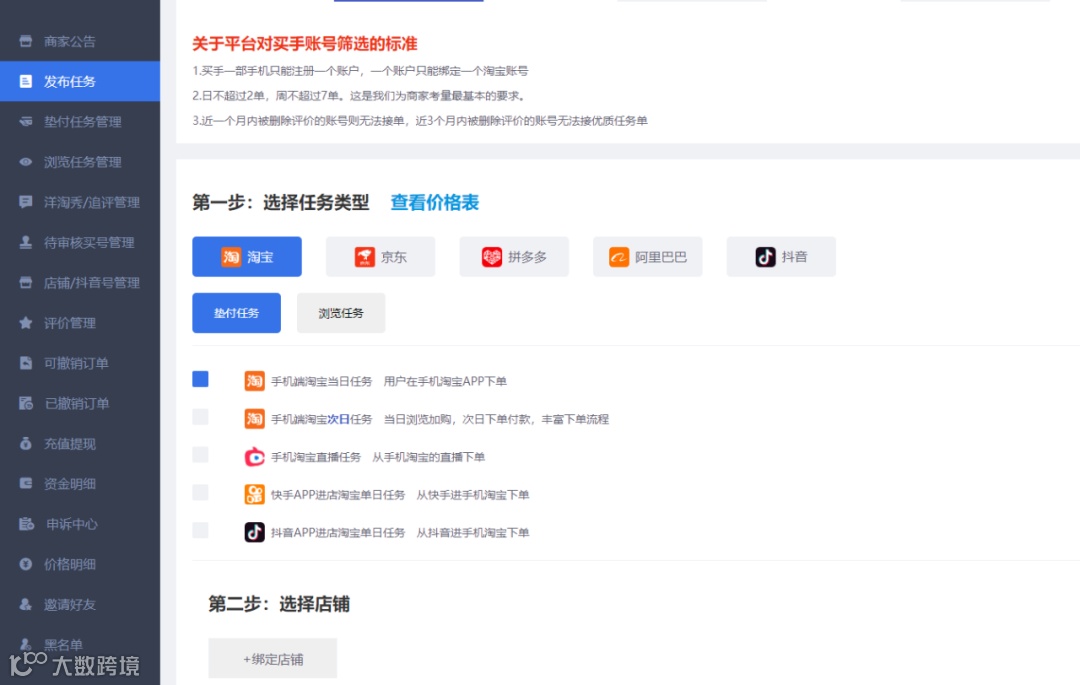Click the 垫付任务管理 sidebar icon
This screenshot has width=1080, height=685.
(x=25, y=122)
